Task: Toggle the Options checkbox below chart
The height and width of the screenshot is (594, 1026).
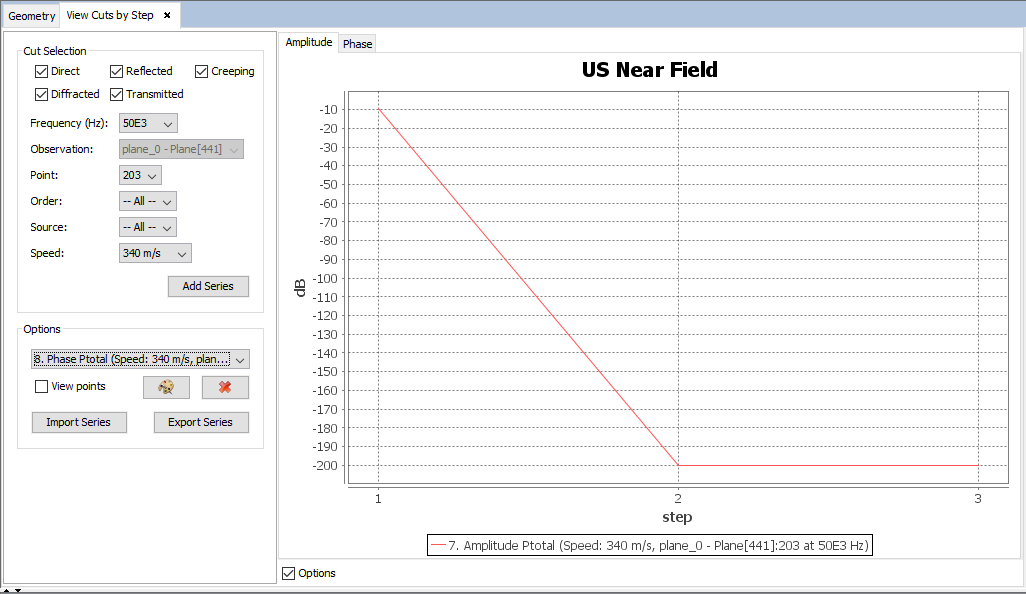Action: tap(289, 573)
